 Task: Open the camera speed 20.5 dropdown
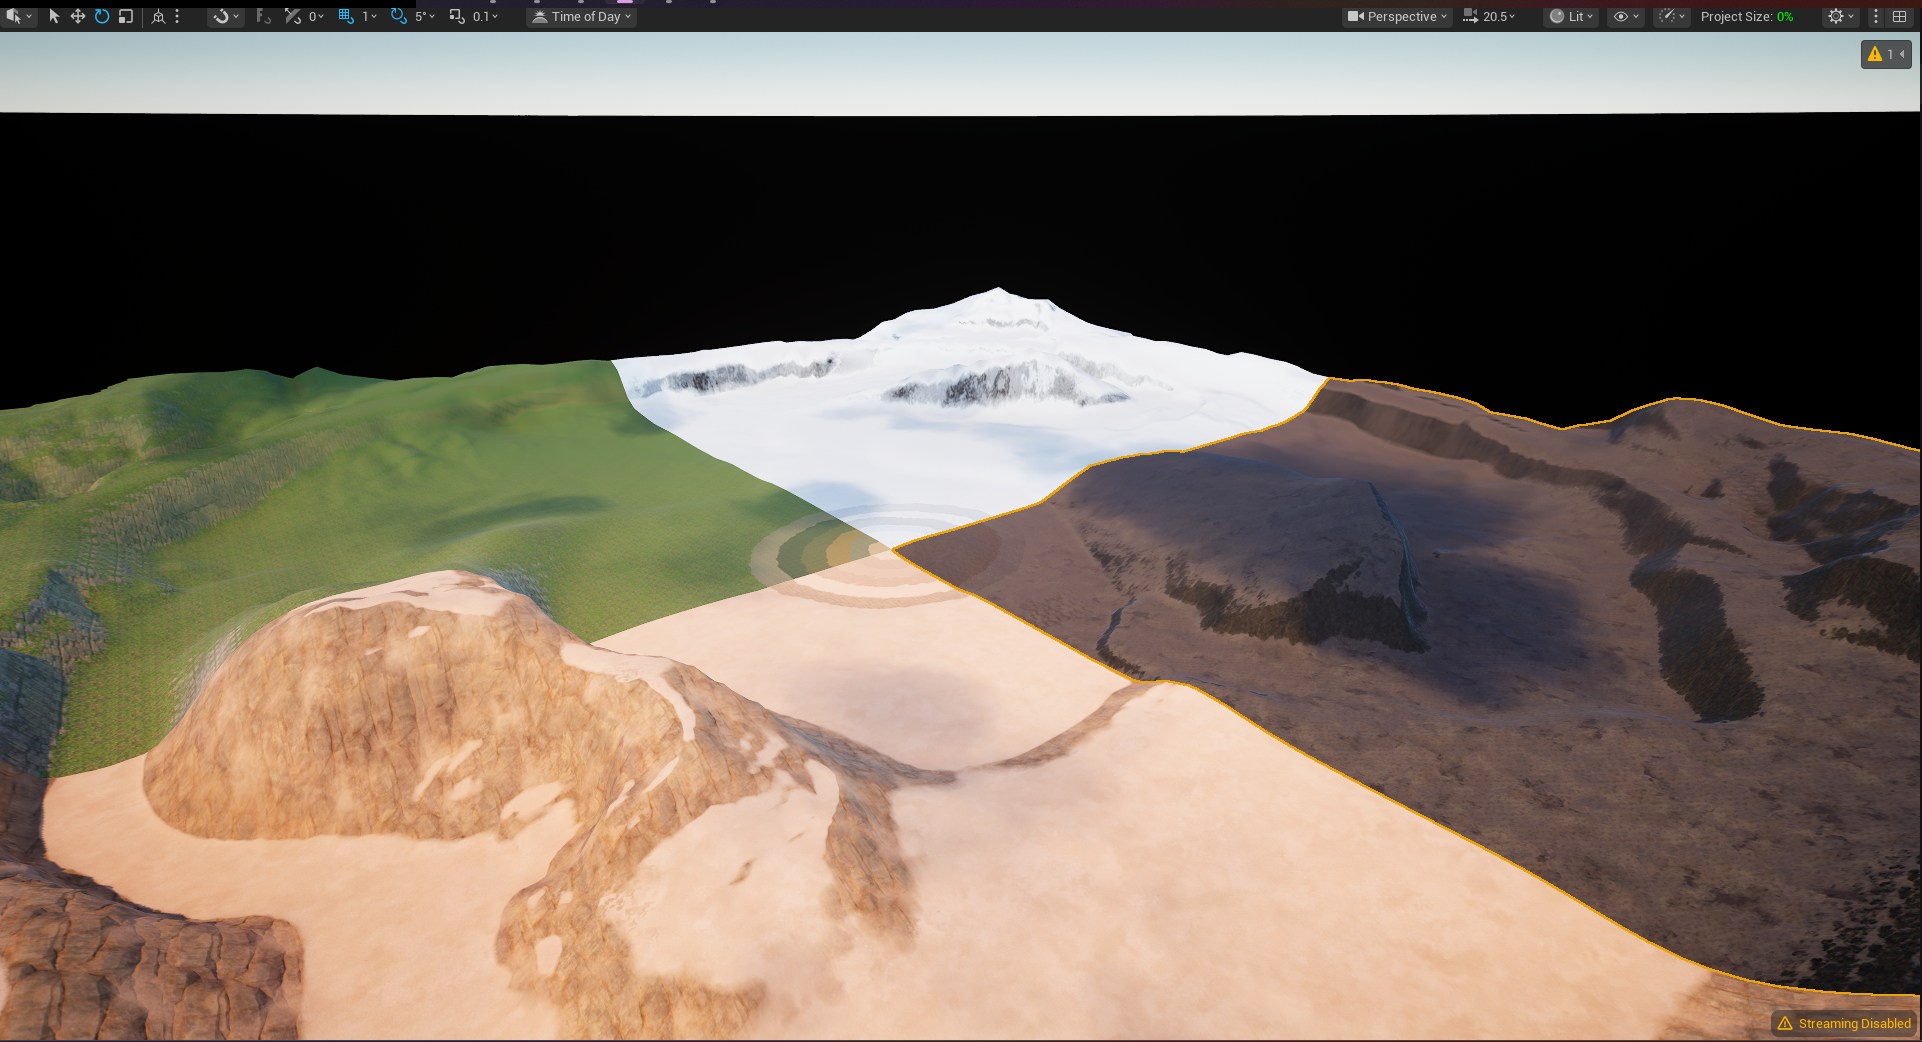coord(1499,16)
